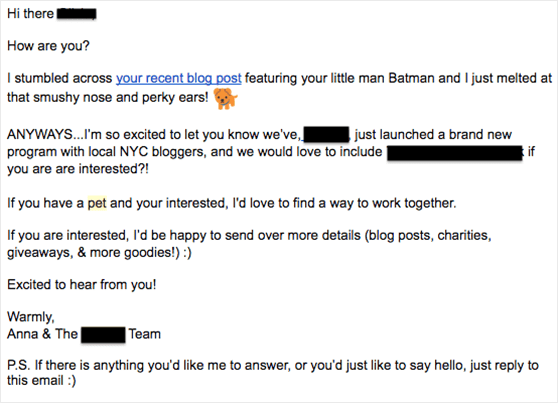Click the word "Batman" in the email
The height and width of the screenshot is (403, 558).
(411, 78)
